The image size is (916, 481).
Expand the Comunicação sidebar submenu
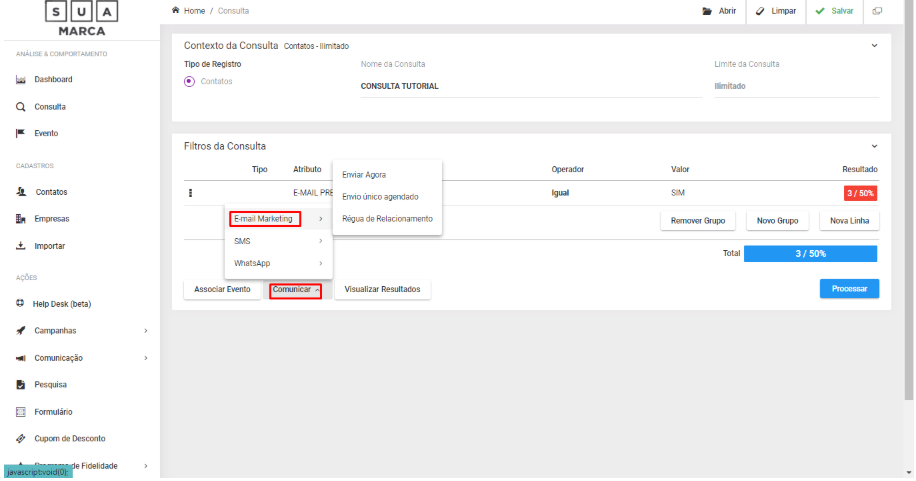pyautogui.click(x=145, y=358)
